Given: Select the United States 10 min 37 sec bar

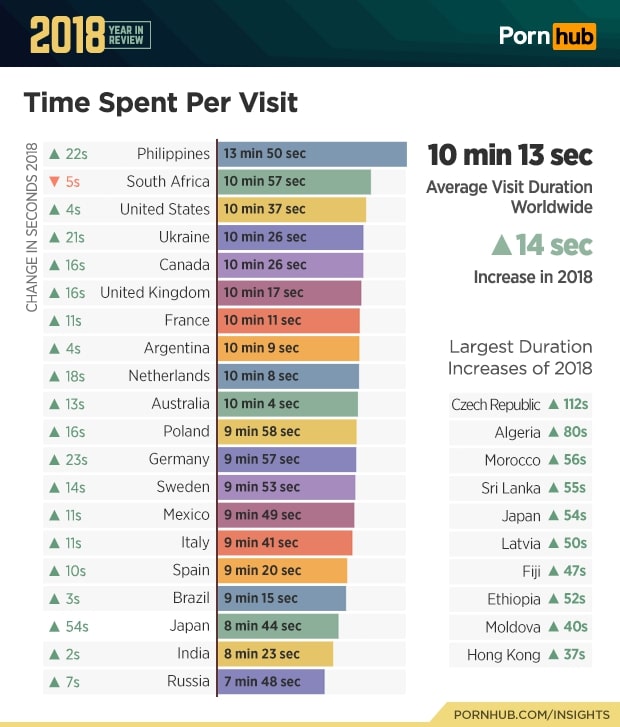Looking at the screenshot, I should tap(291, 209).
